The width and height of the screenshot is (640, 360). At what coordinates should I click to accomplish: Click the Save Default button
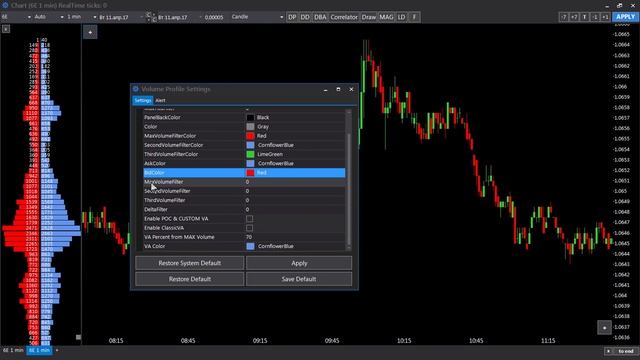click(x=299, y=279)
